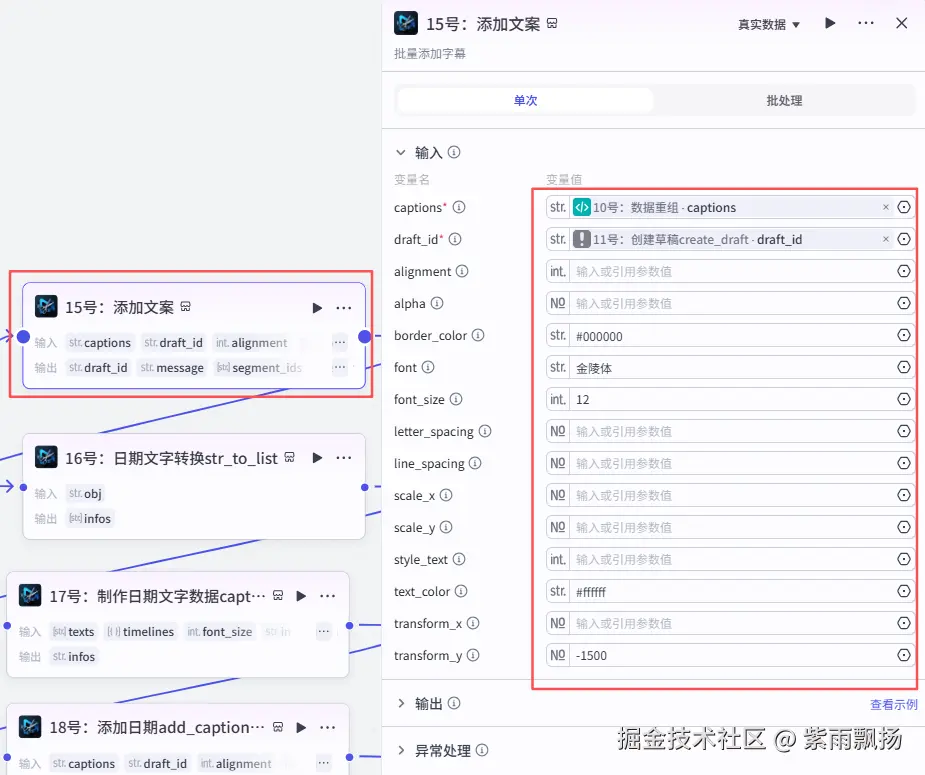Show info tooltip for transform_x
Screen dimensions: 925x775
(473, 623)
